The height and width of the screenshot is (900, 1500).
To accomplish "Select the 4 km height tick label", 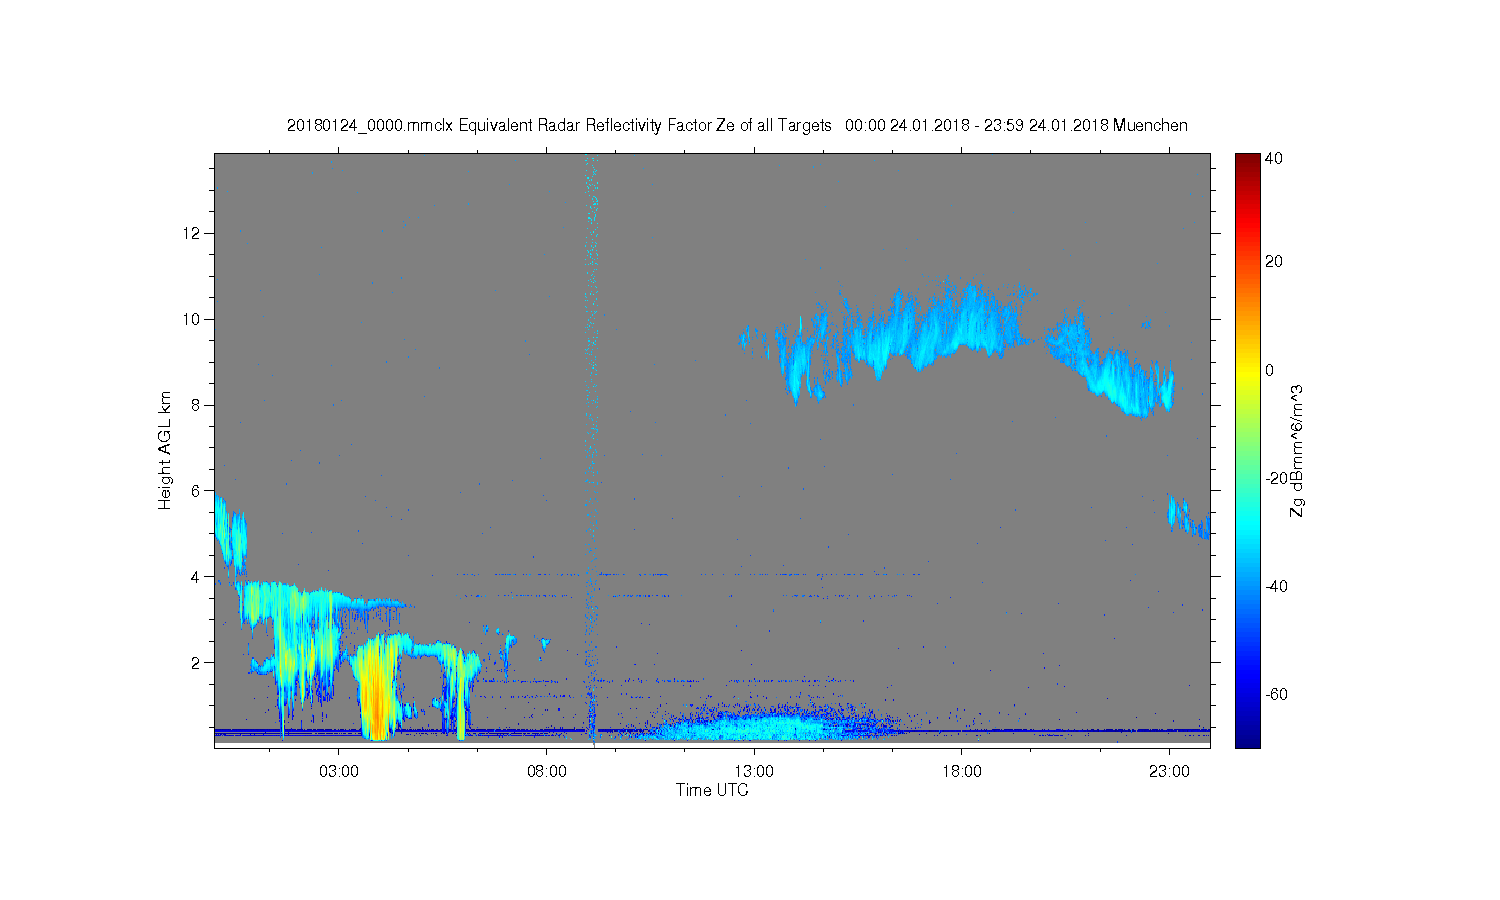I will tap(196, 576).
